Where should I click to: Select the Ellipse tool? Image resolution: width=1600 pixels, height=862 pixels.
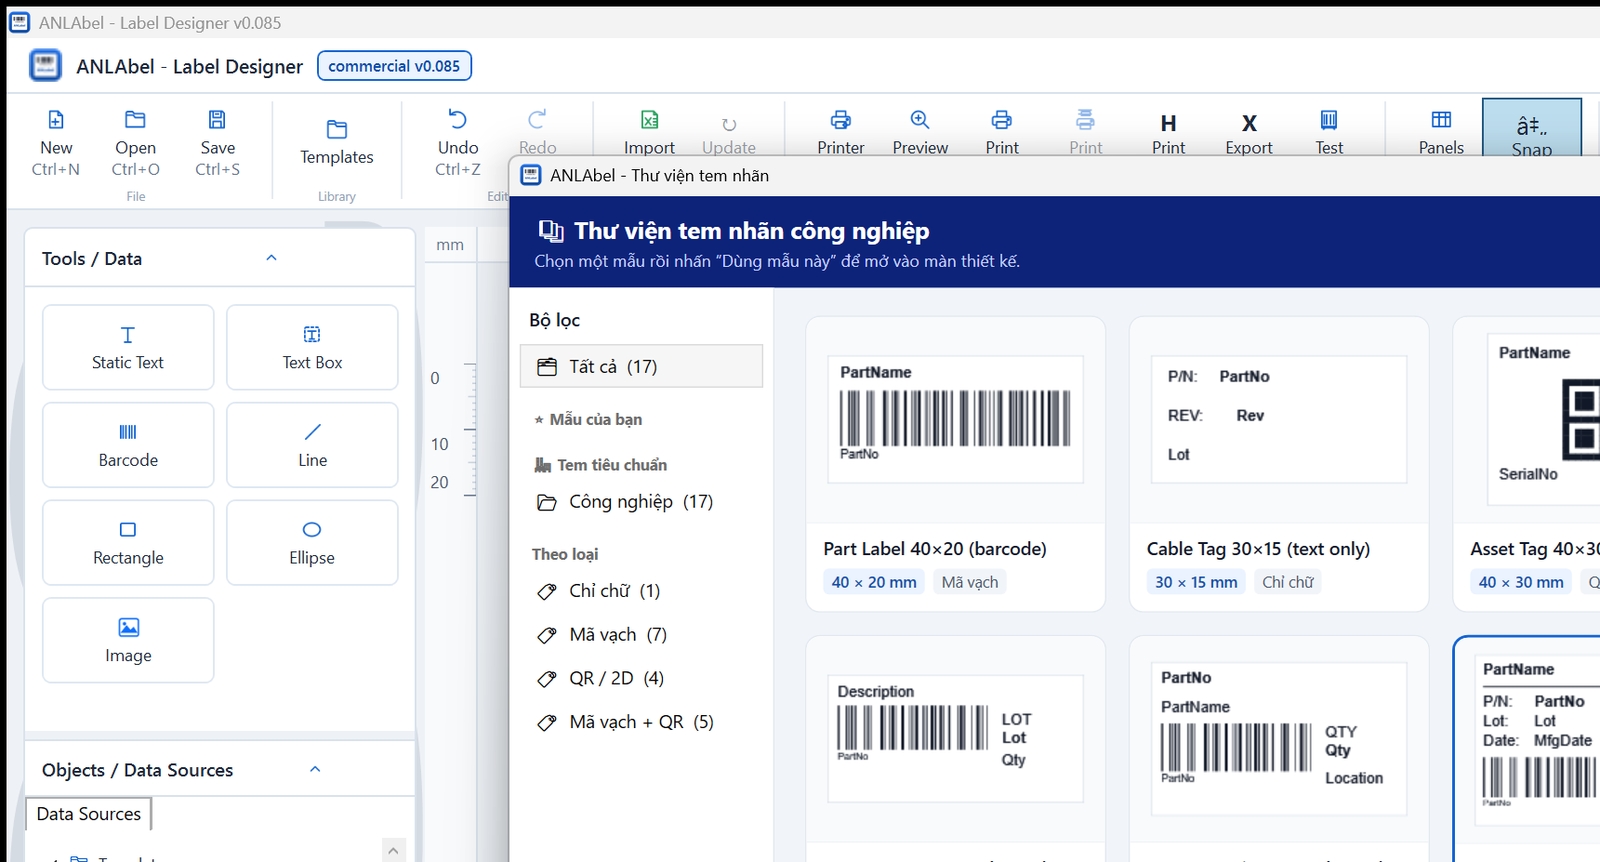coord(312,542)
